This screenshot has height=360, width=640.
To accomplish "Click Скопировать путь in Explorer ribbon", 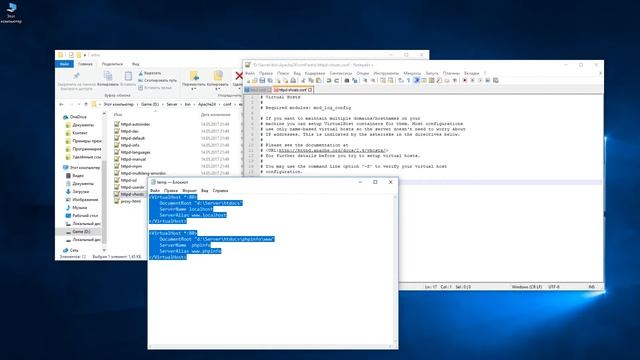I will [157, 80].
